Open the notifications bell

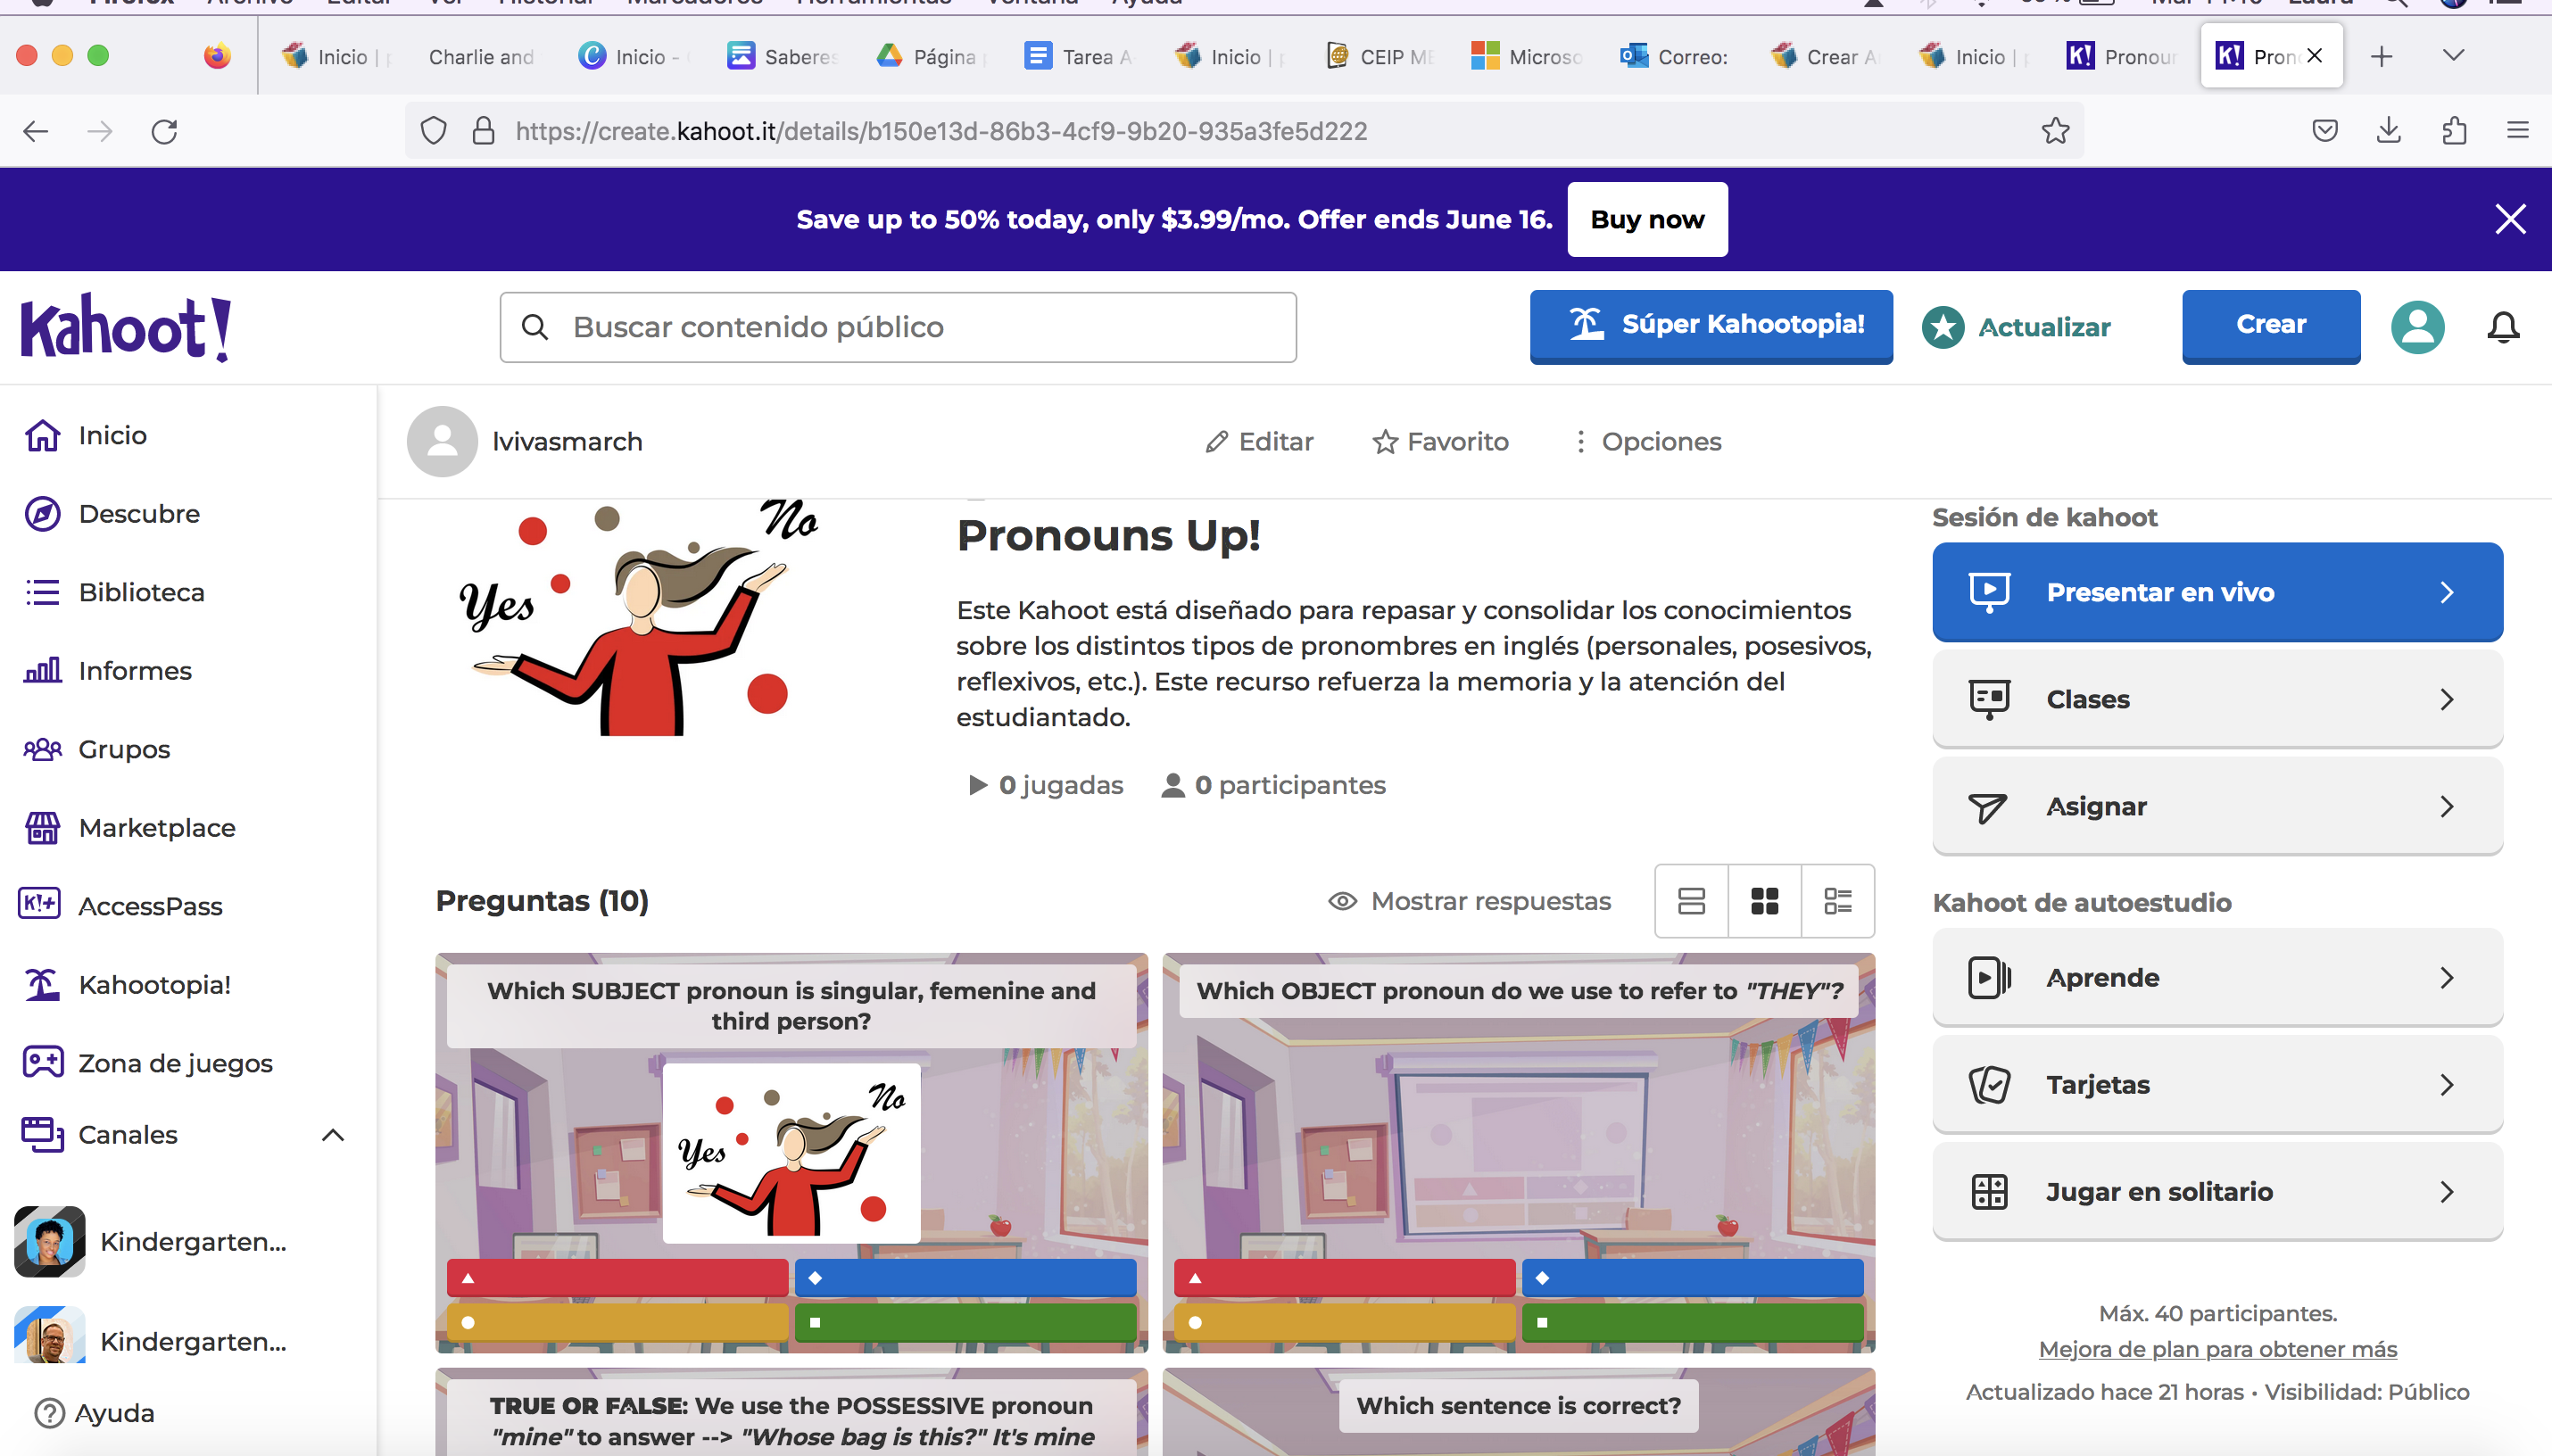coord(2502,327)
